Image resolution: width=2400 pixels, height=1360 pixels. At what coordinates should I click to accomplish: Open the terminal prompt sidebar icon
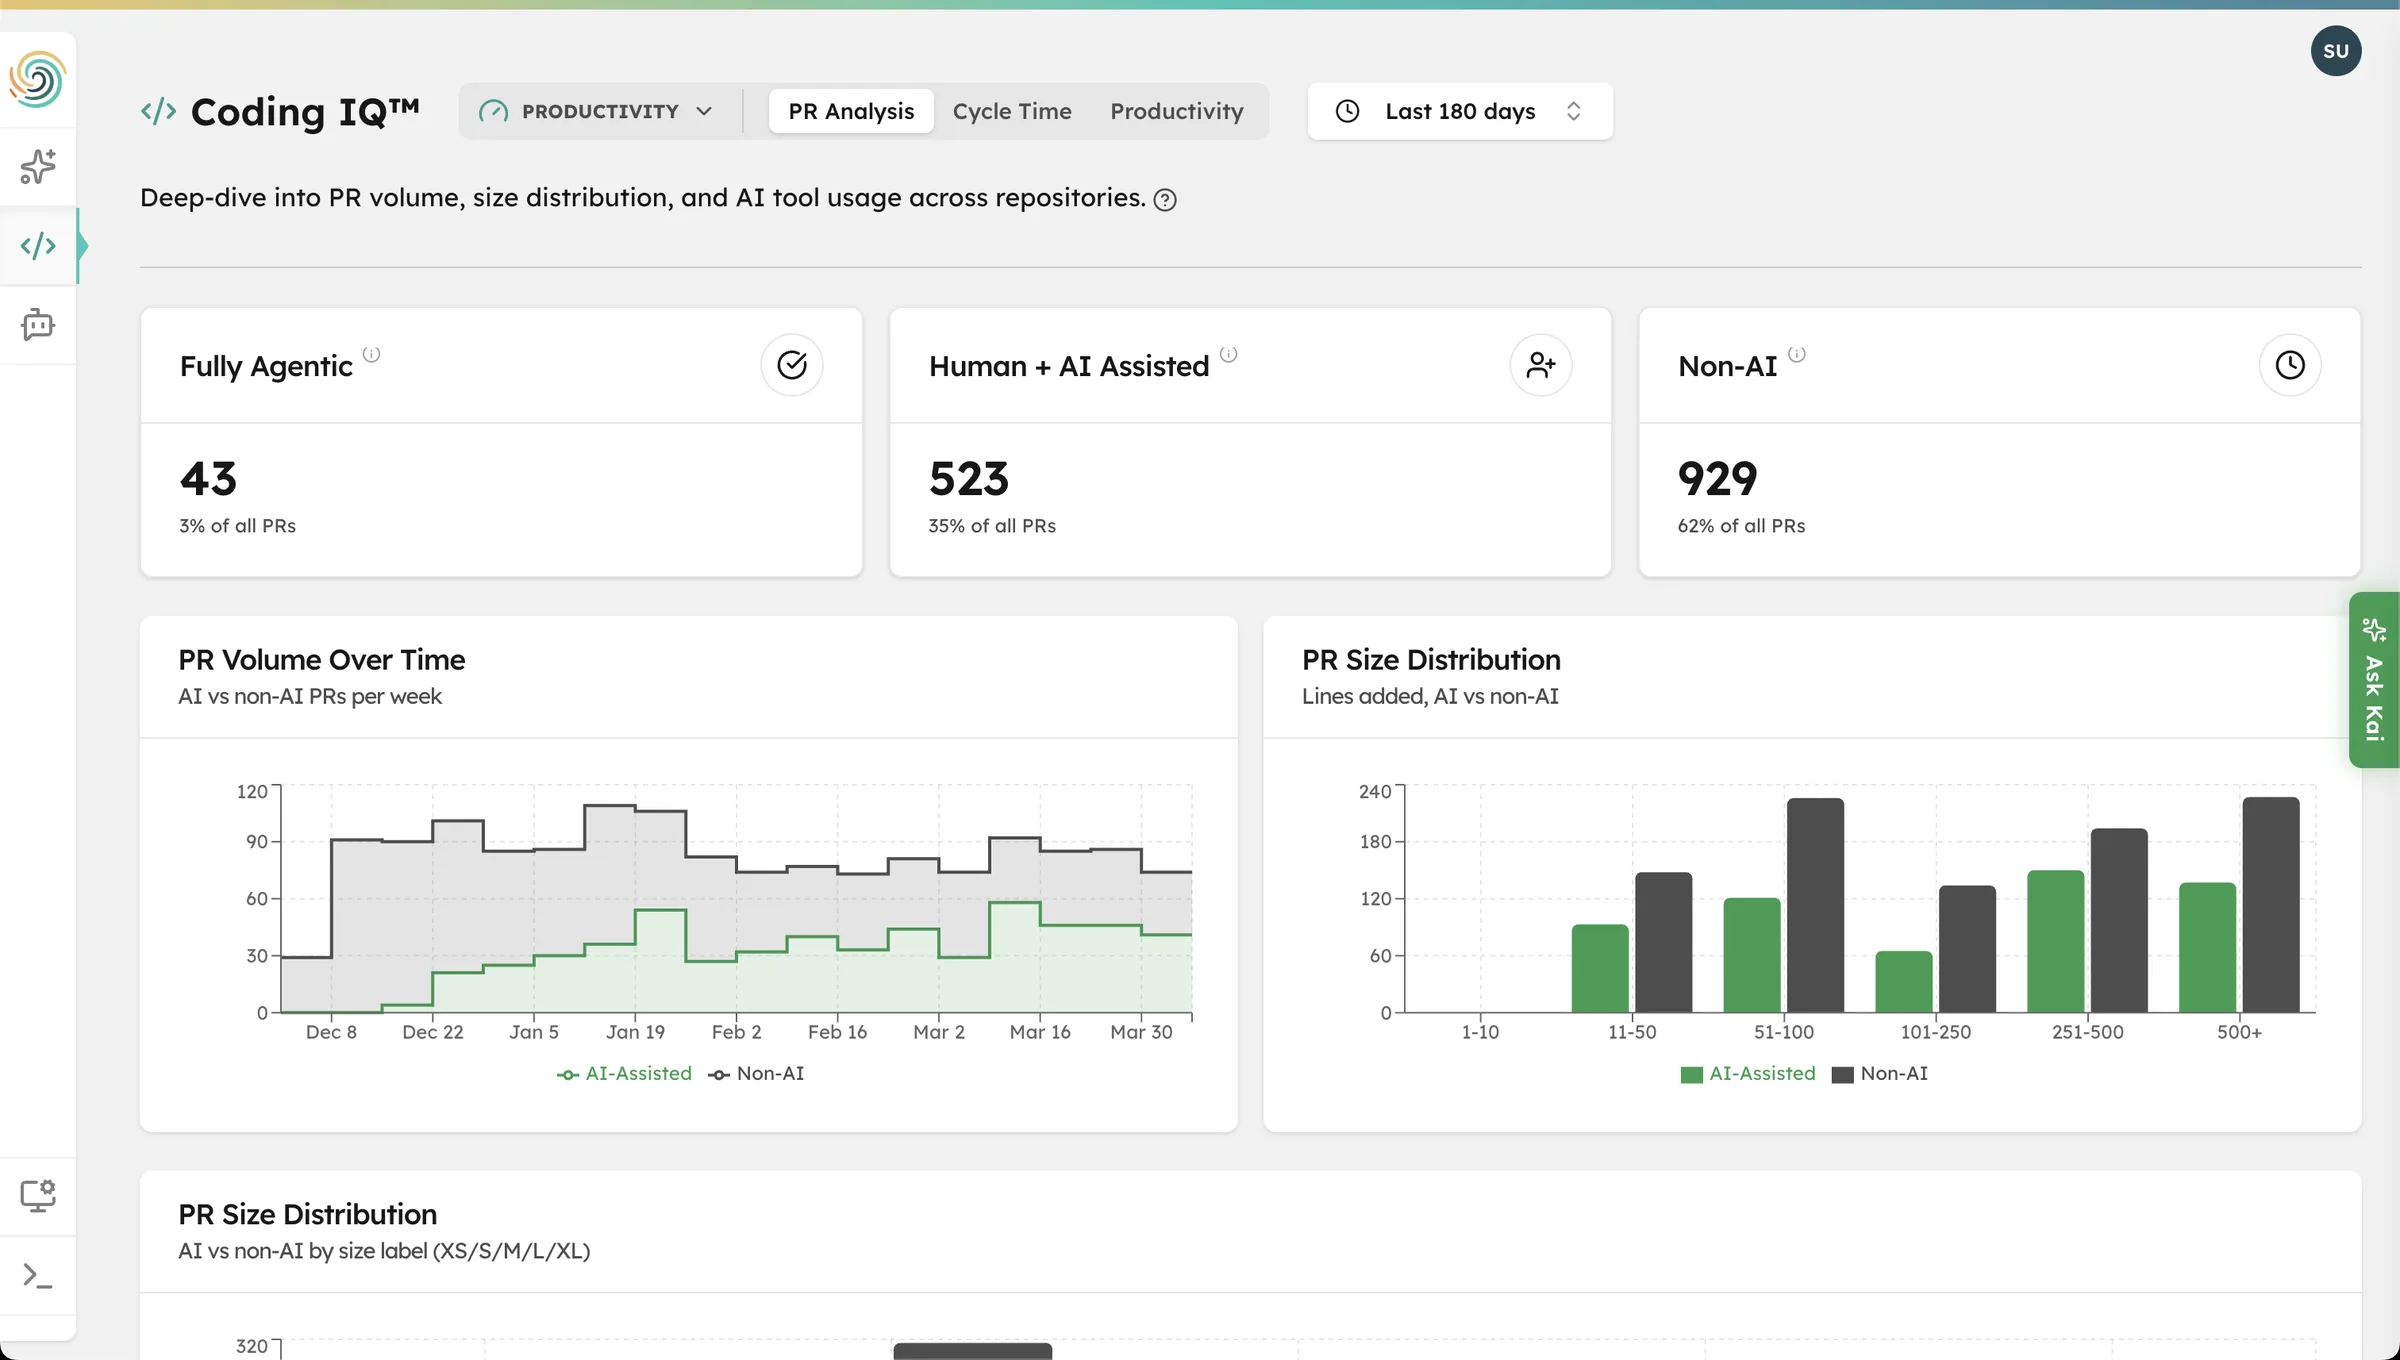click(x=38, y=1275)
